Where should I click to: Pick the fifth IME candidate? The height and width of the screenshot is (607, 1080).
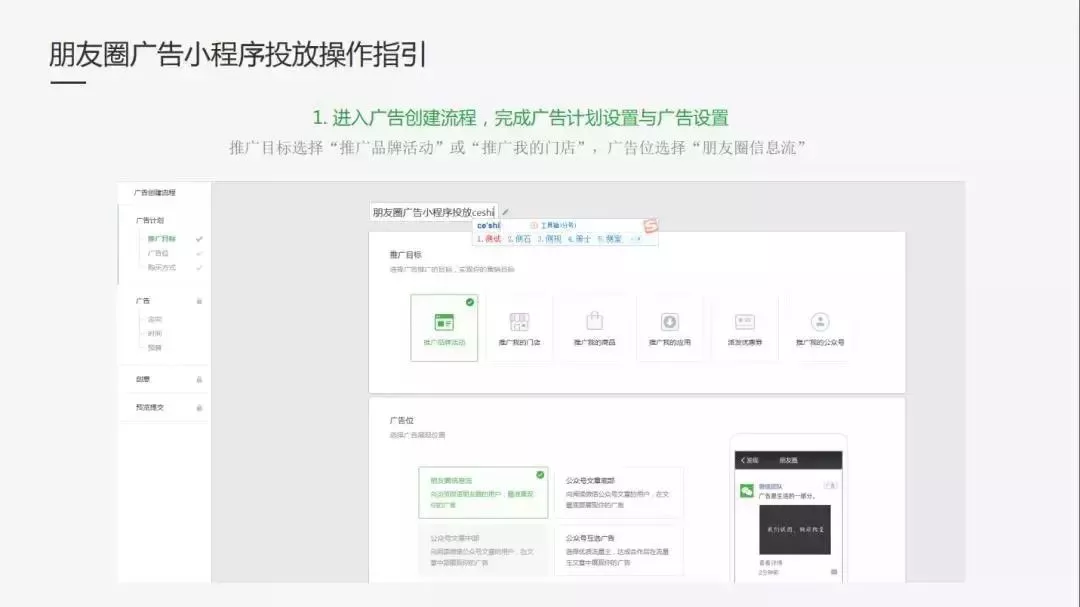coord(610,239)
